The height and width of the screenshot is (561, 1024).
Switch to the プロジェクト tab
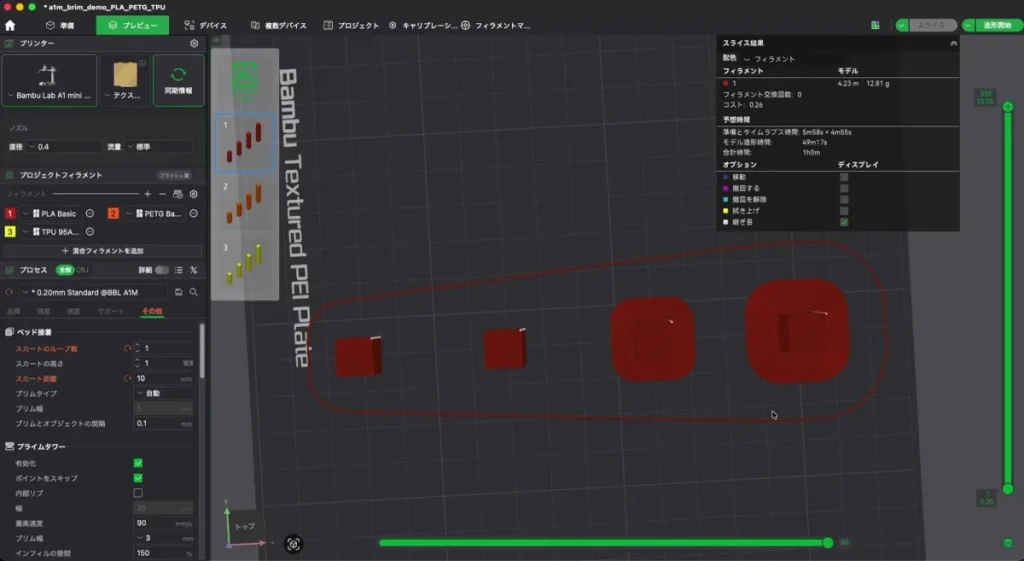tap(351, 25)
